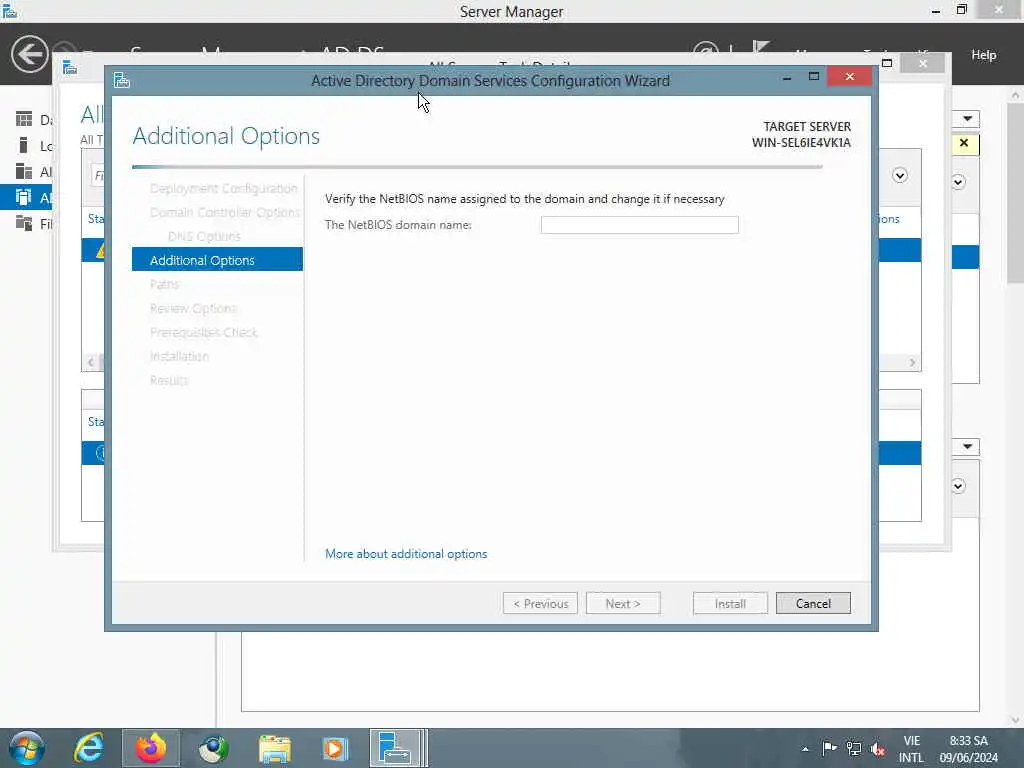Click the TARGET SERVER name text
Screen dimensions: 1024x768
point(801,142)
